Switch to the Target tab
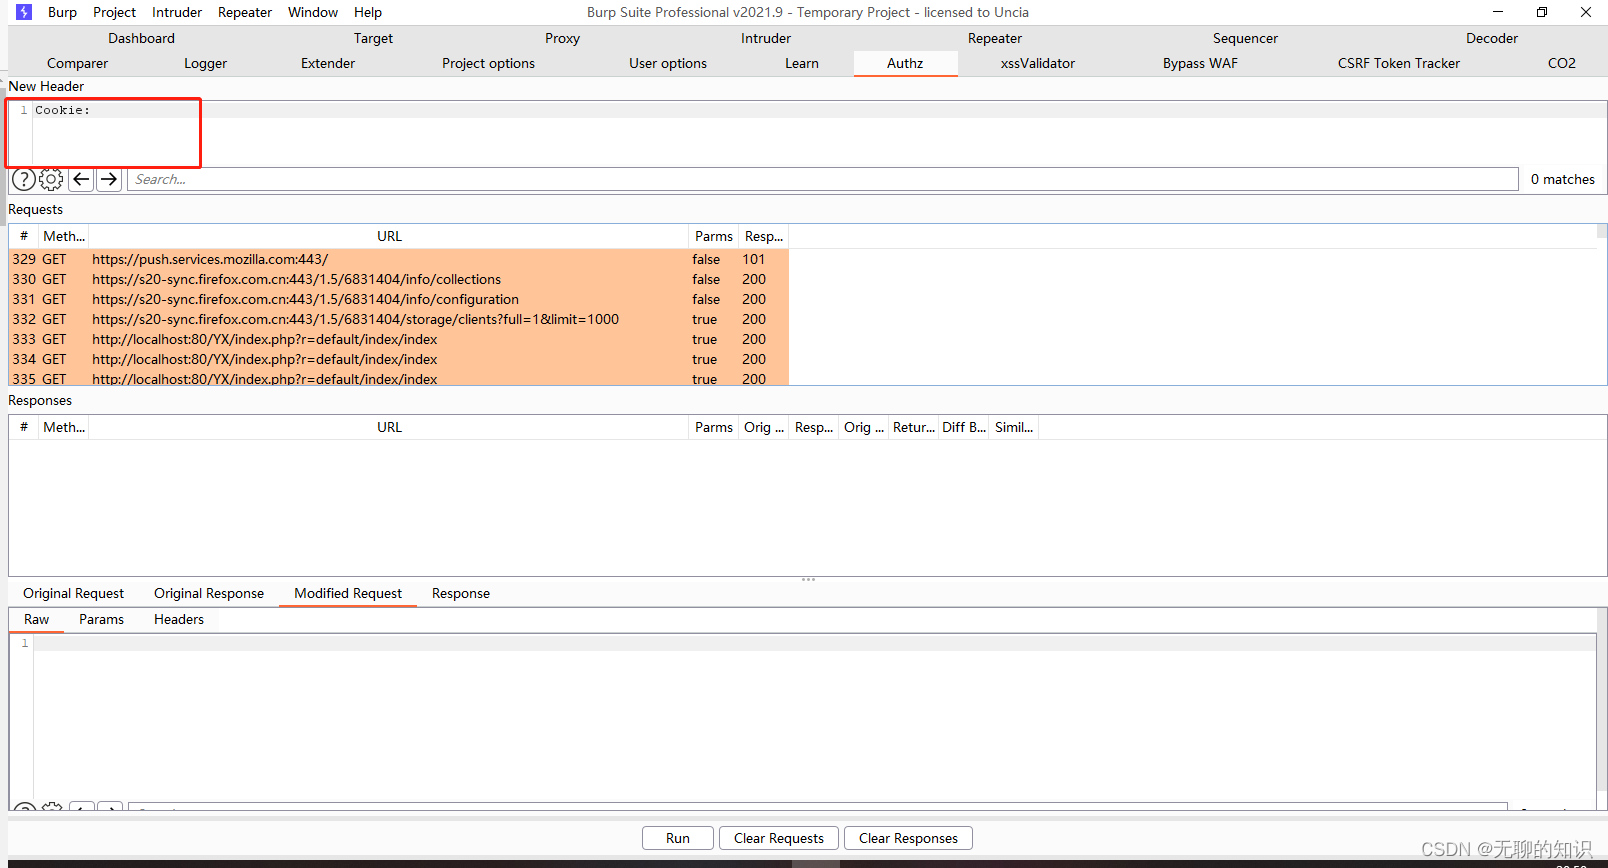The image size is (1608, 868). 373,38
